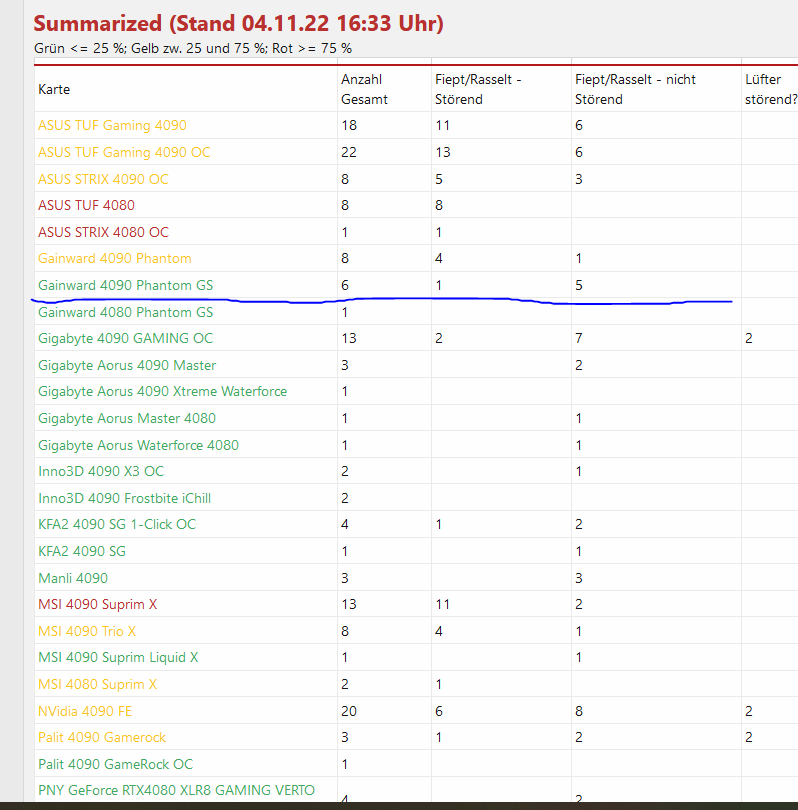
Task: Select Lüfter störend value 2 for NVidia 4090 FE
Action: 749,711
